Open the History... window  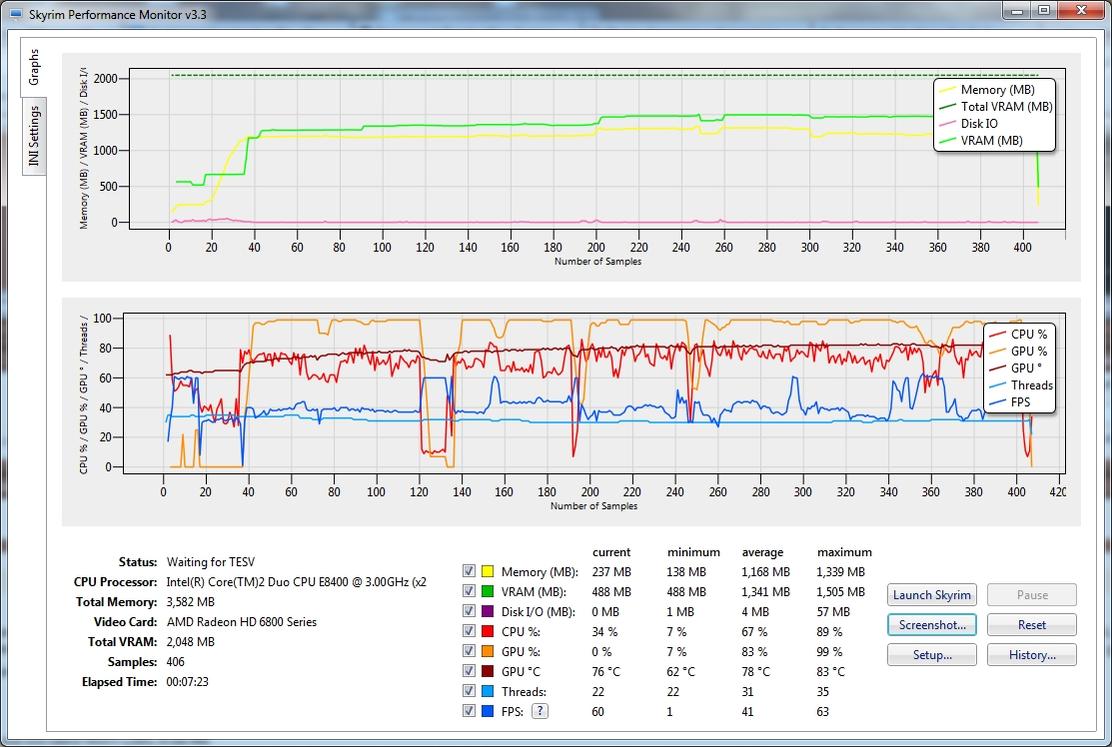tap(1032, 655)
